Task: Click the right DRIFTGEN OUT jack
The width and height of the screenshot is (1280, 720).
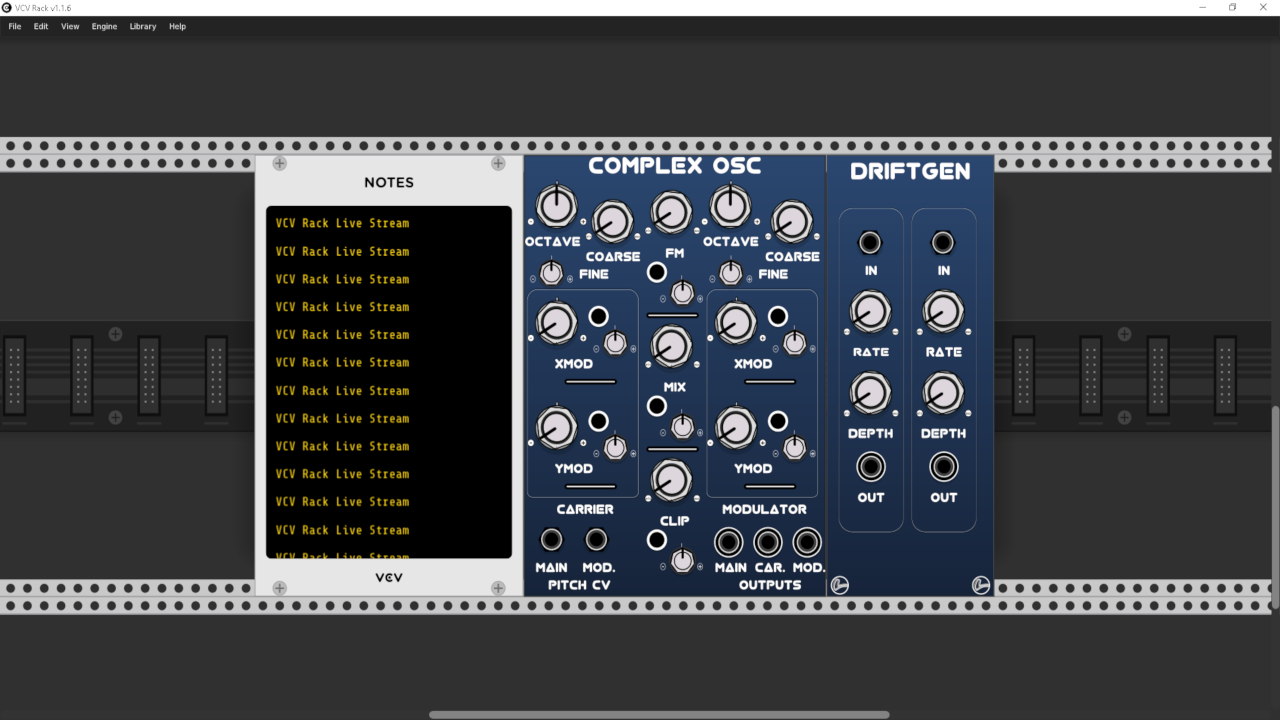Action: 943,467
